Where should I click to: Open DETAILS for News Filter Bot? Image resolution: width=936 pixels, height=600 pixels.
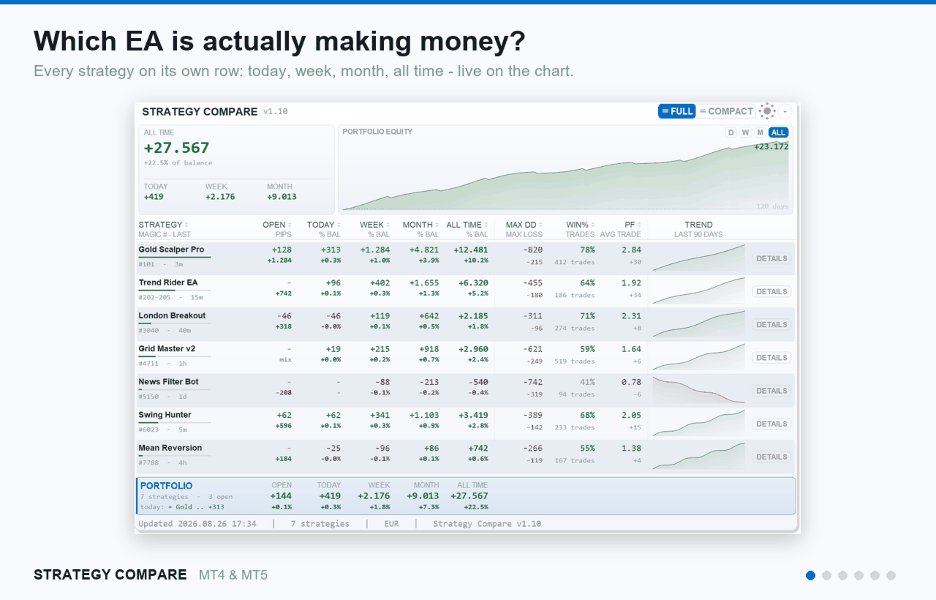coord(771,391)
